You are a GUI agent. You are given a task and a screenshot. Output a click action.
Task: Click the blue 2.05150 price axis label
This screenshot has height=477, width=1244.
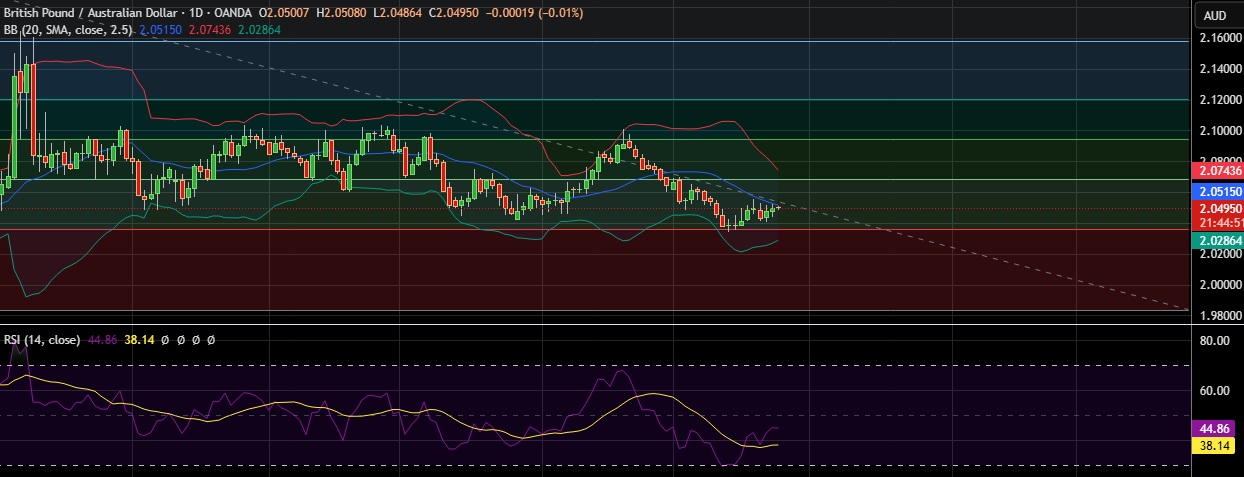point(1219,191)
